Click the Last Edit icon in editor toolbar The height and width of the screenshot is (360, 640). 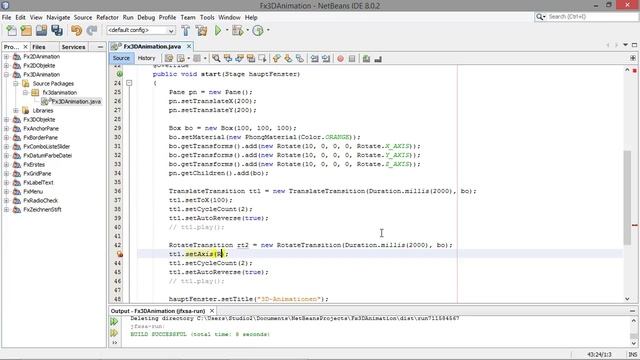pos(169,59)
